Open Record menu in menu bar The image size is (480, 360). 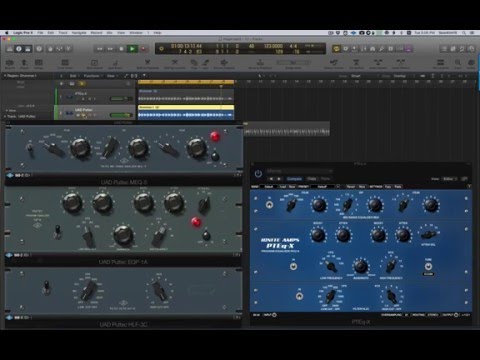[96, 33]
